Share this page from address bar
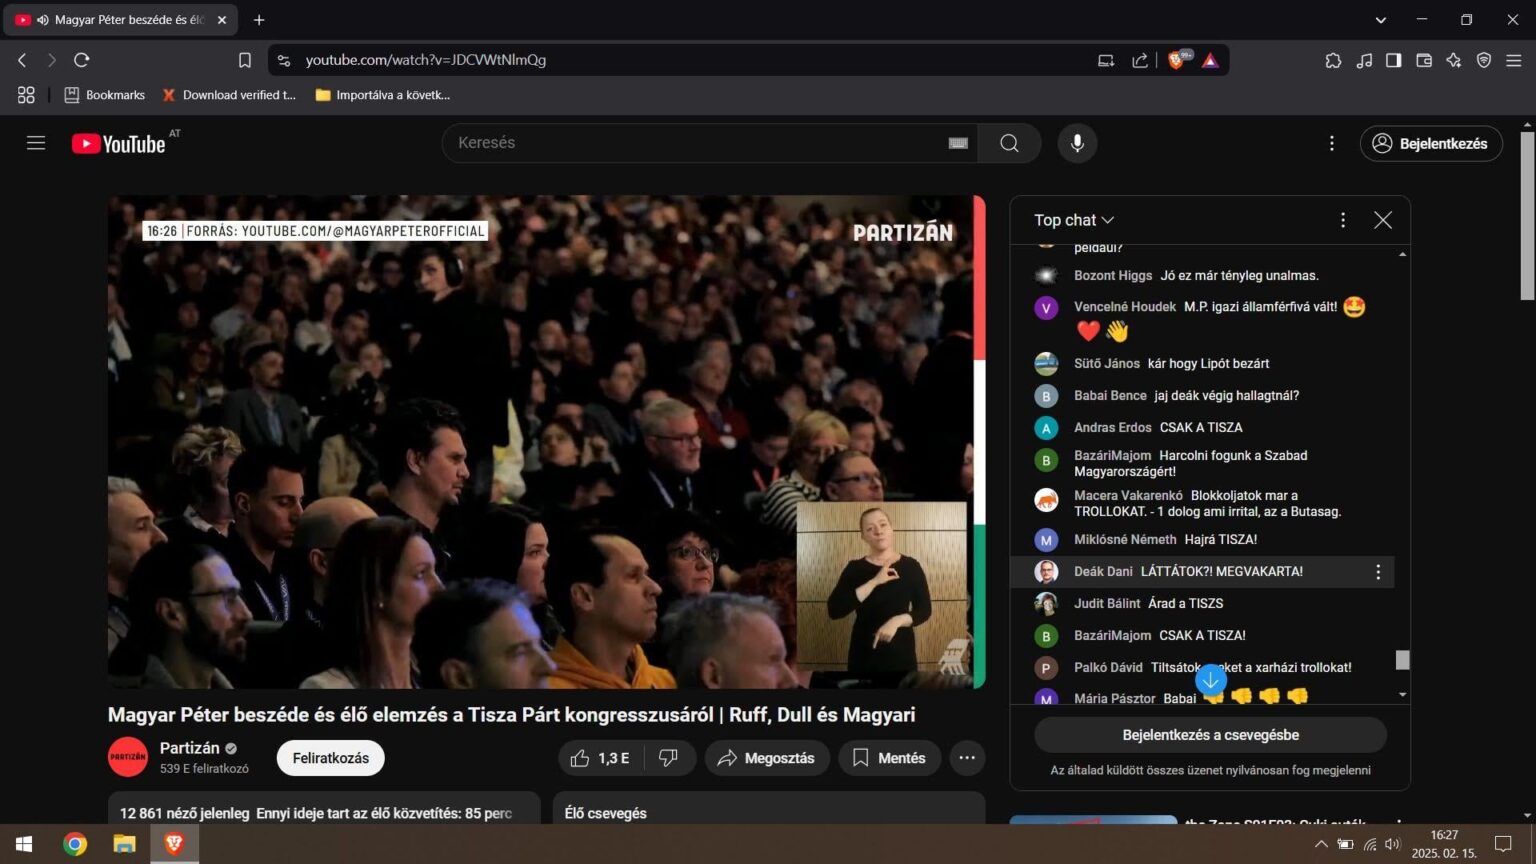The image size is (1536, 864). (x=1140, y=60)
